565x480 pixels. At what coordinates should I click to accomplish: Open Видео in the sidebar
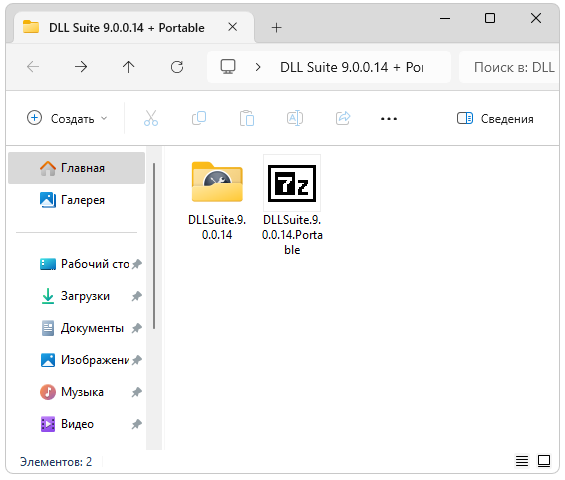pos(76,424)
